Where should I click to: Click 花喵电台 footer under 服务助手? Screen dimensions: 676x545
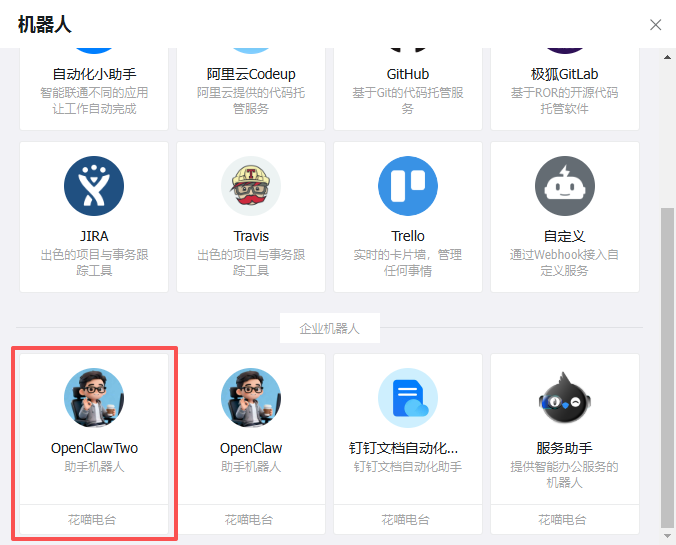point(565,520)
